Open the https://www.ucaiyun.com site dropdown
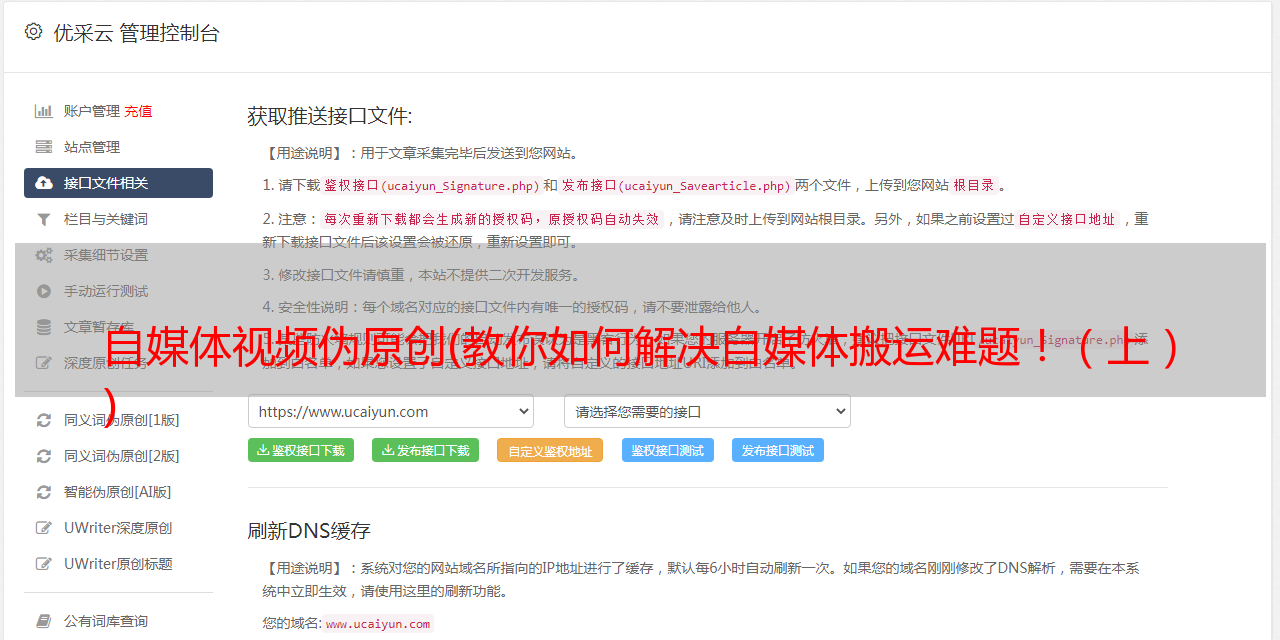1280x640 pixels. [391, 412]
